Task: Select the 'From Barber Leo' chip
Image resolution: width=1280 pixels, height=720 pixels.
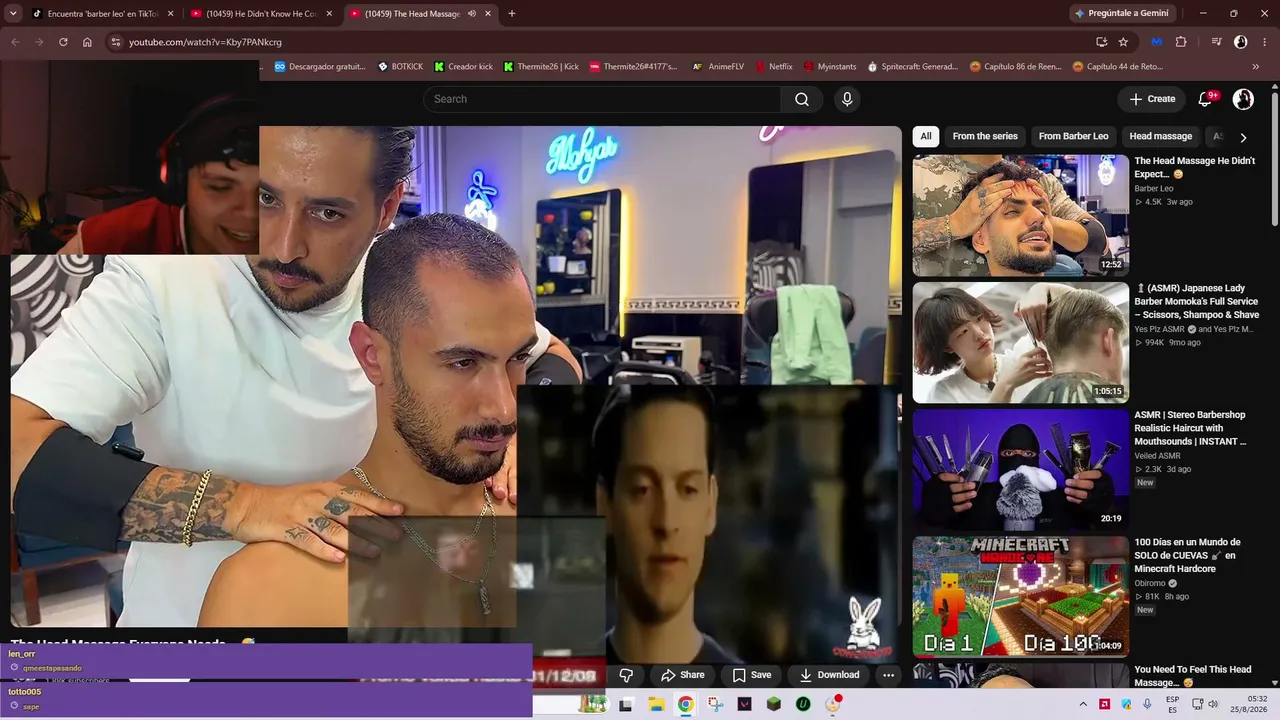Action: point(1073,136)
